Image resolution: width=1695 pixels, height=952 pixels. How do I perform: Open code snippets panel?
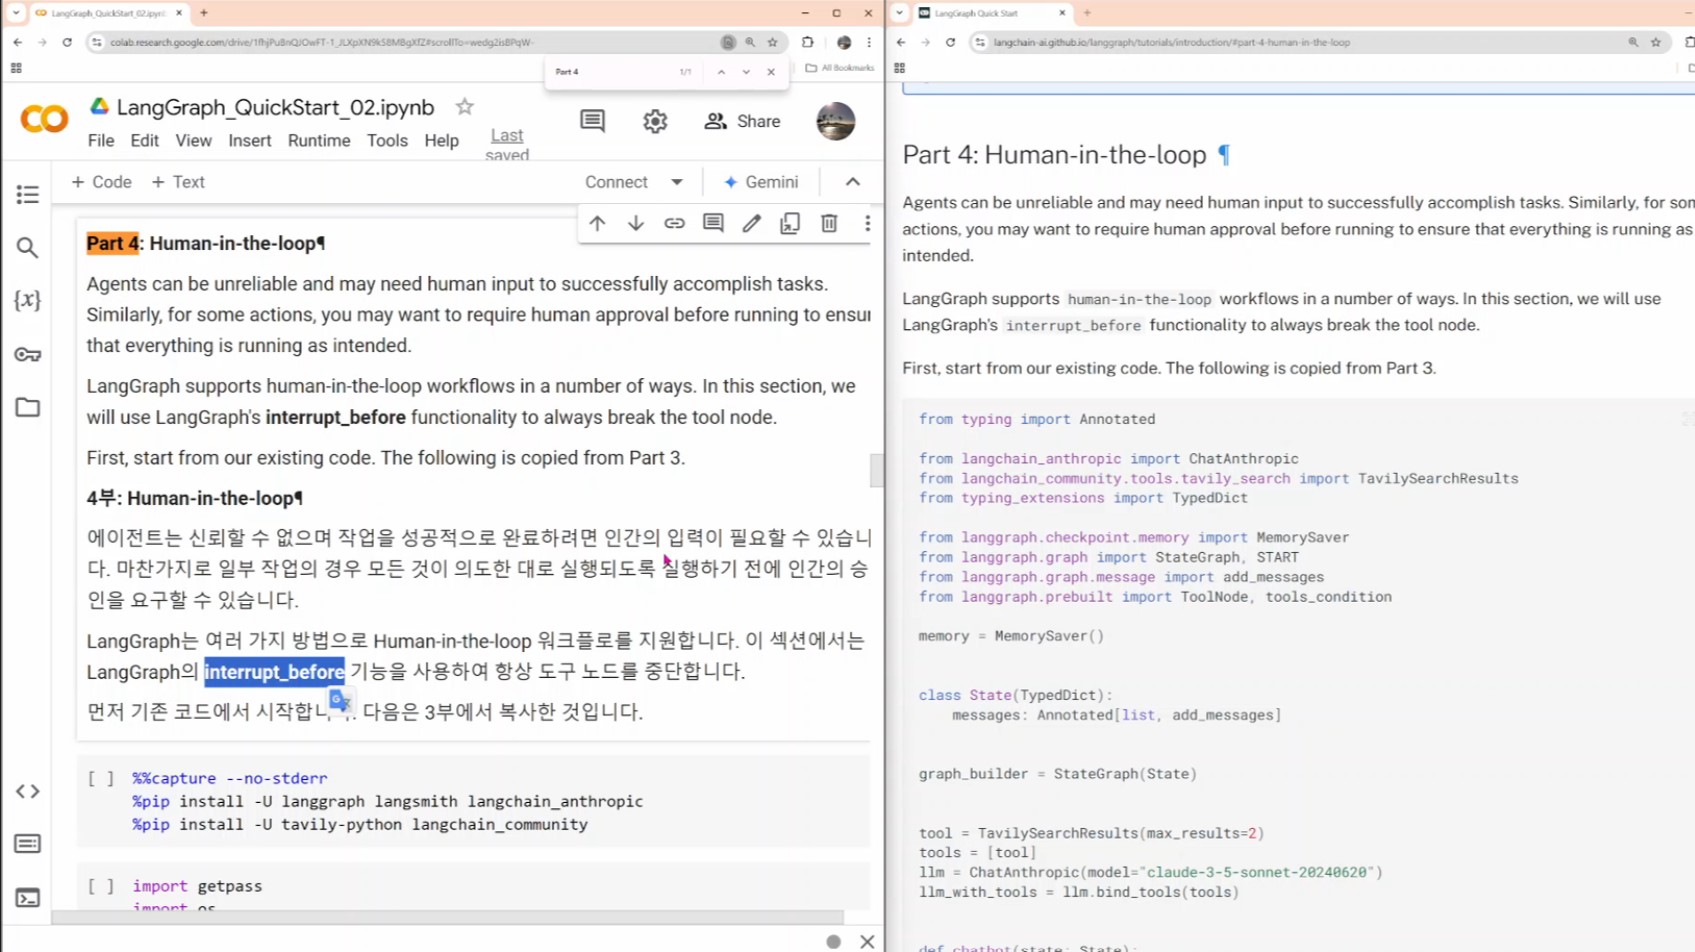tap(27, 791)
